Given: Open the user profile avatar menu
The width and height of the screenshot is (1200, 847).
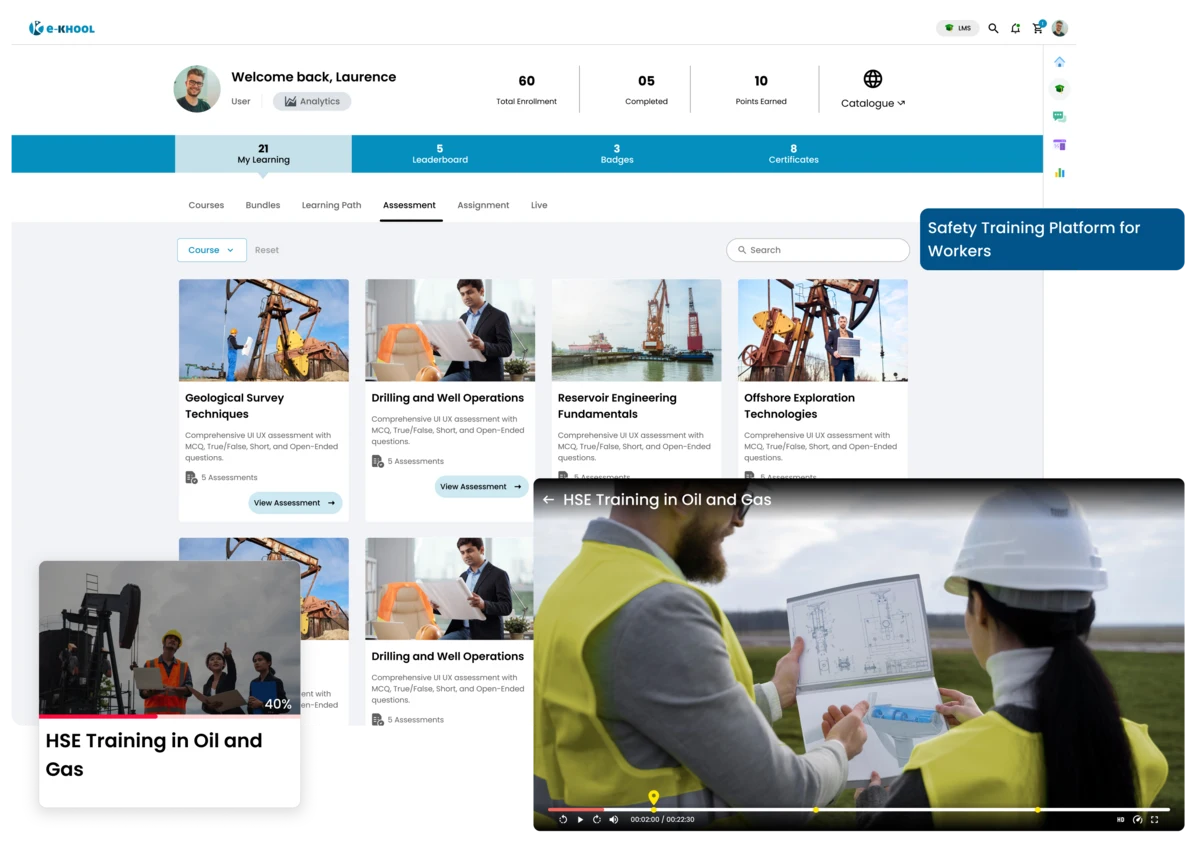Looking at the screenshot, I should (1059, 28).
